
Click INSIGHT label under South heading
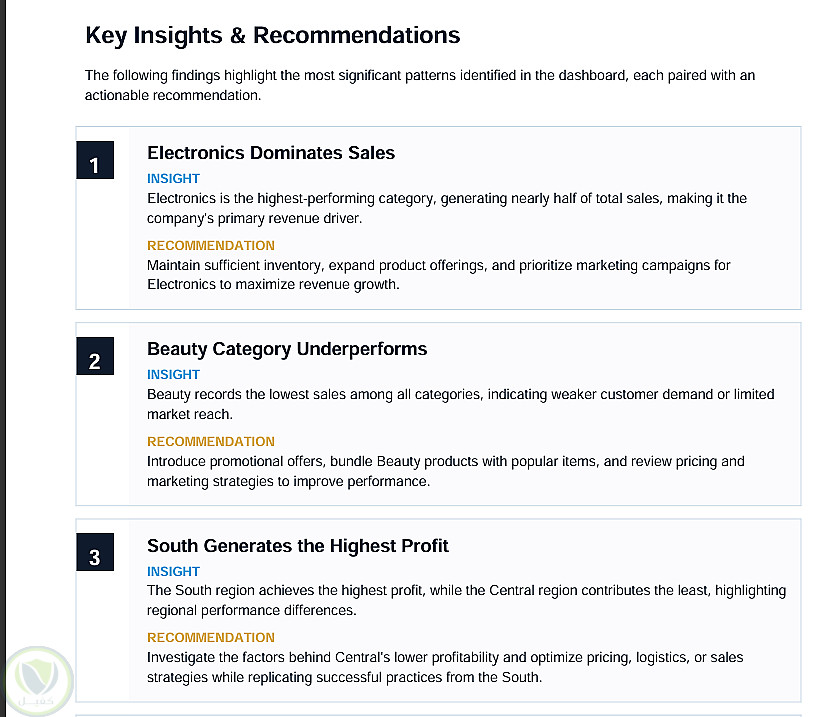pos(173,571)
